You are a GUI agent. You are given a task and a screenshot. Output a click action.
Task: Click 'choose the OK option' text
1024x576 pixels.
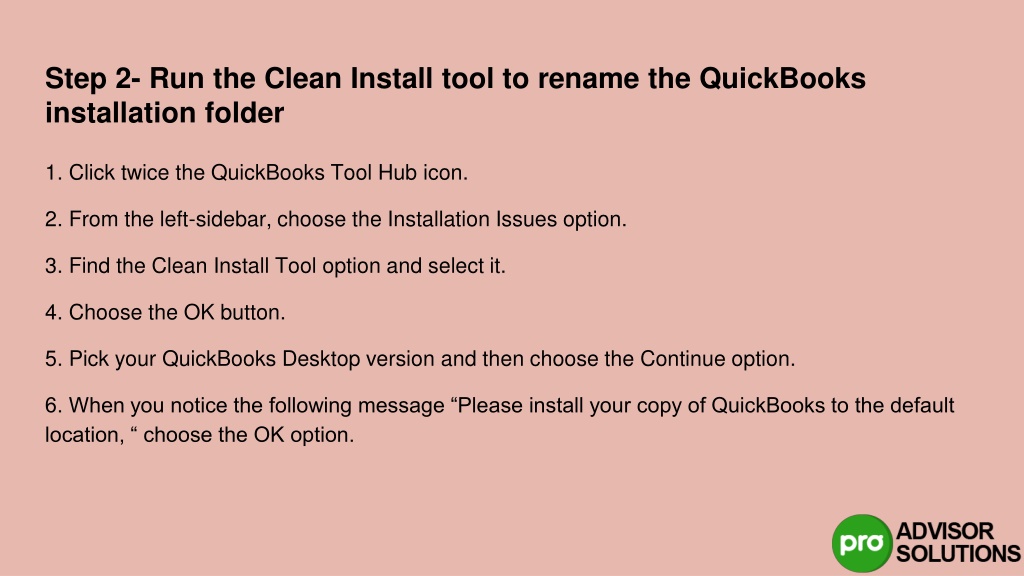(x=248, y=435)
